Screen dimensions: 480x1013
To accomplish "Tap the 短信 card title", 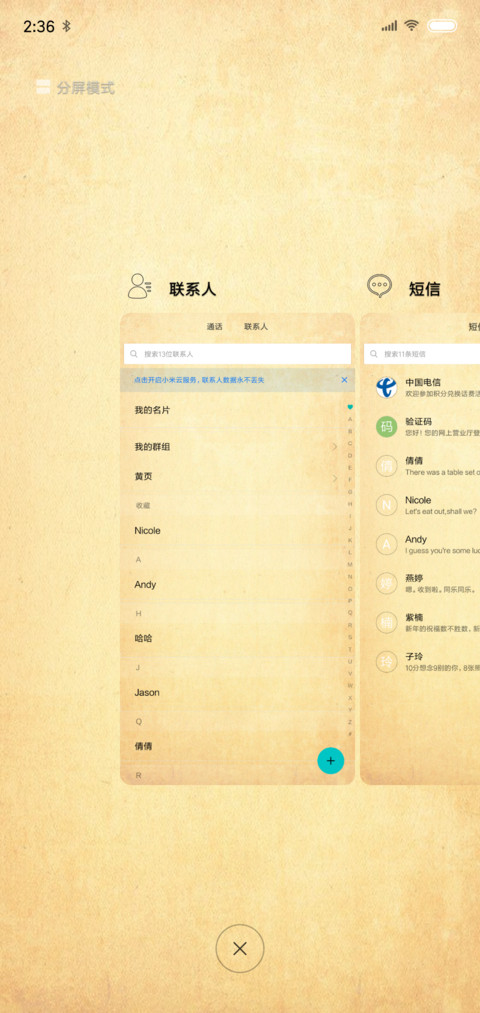I will click(x=424, y=289).
